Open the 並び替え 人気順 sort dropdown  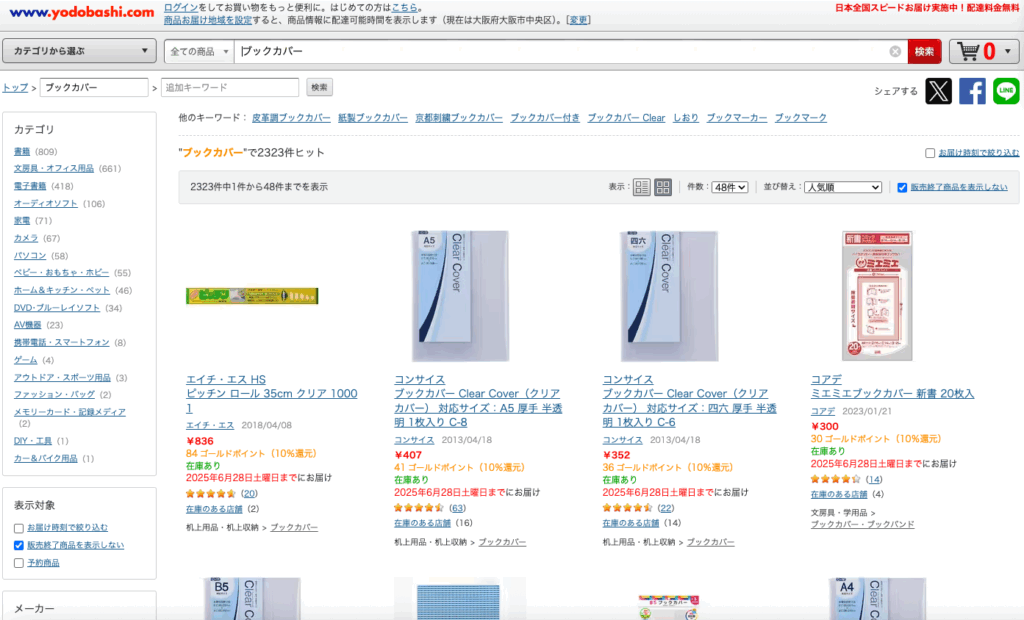[x=842, y=188]
